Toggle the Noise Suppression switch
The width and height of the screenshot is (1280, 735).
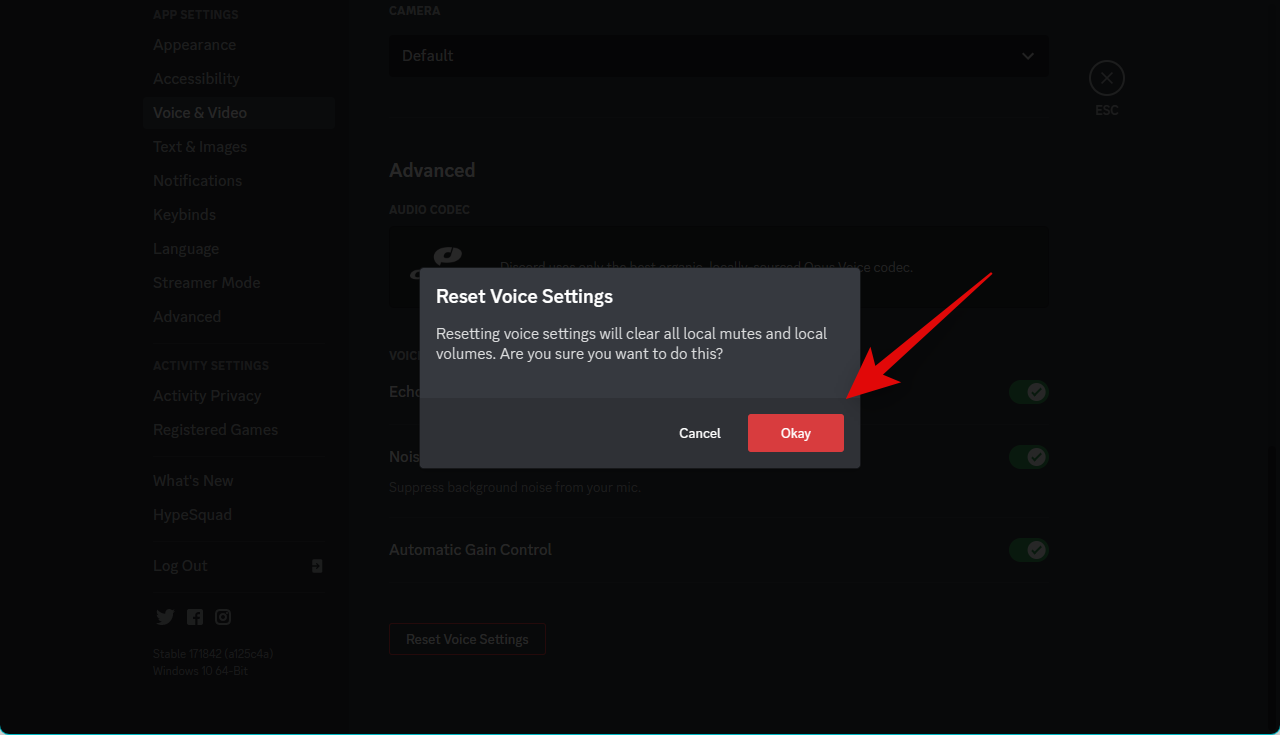[x=1028, y=457]
